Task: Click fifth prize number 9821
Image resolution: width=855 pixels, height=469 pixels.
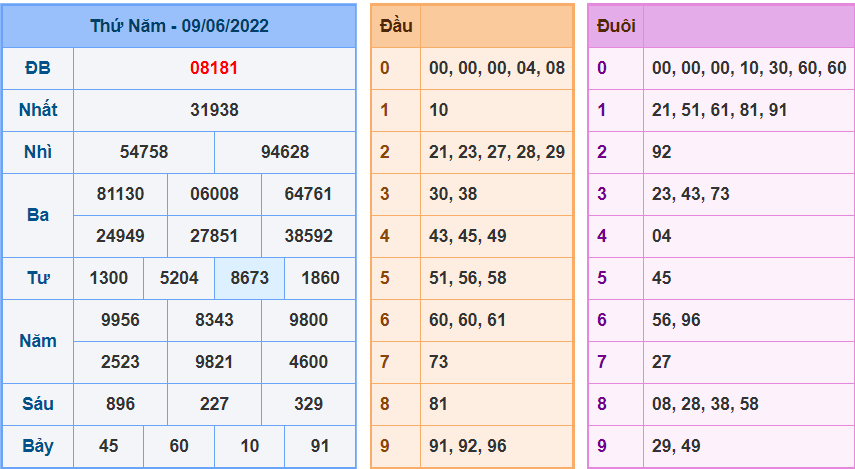Action: point(214,362)
